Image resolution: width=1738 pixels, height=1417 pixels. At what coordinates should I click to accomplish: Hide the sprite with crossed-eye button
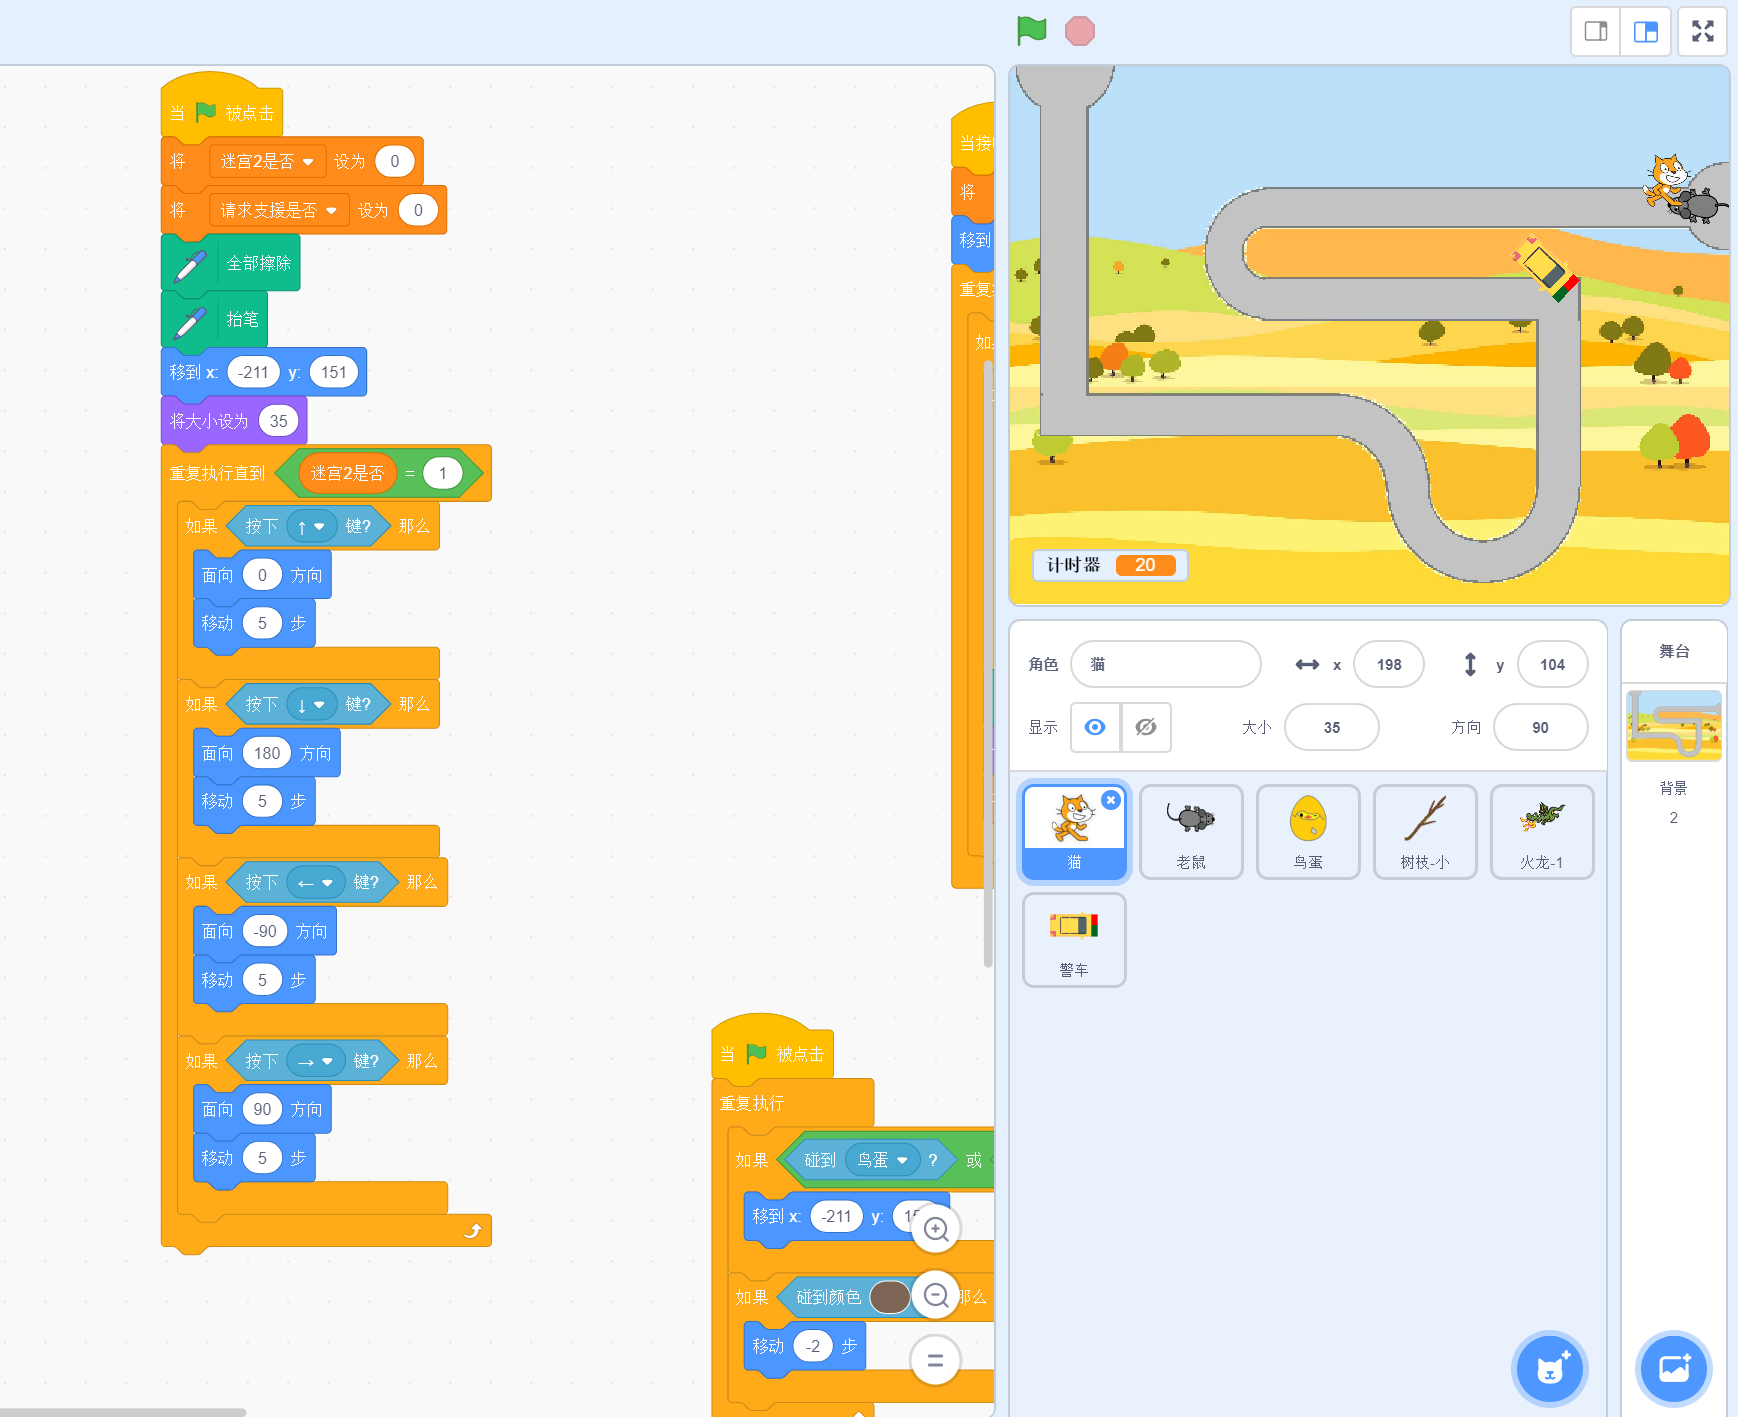[1146, 727]
